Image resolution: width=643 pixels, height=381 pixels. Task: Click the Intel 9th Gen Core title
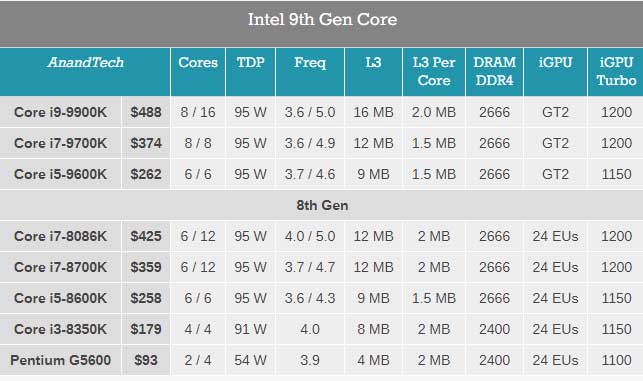point(322,20)
